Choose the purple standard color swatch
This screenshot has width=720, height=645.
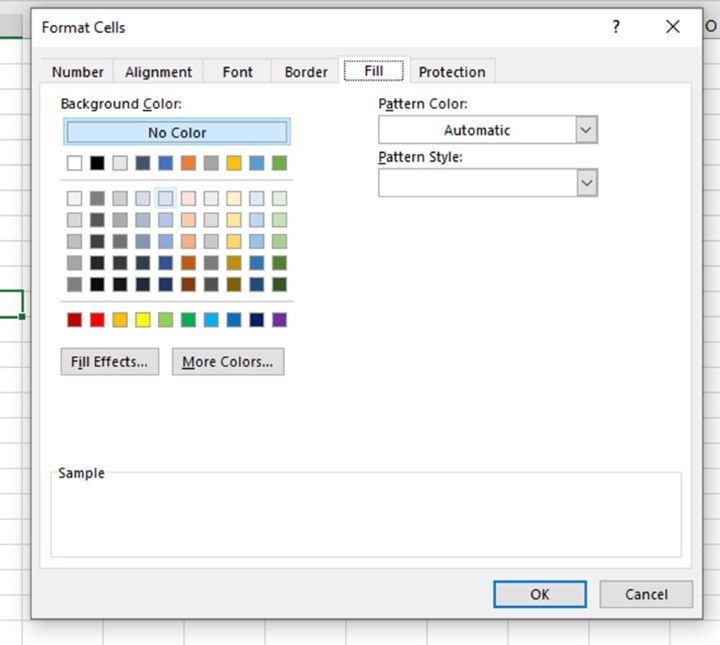279,320
